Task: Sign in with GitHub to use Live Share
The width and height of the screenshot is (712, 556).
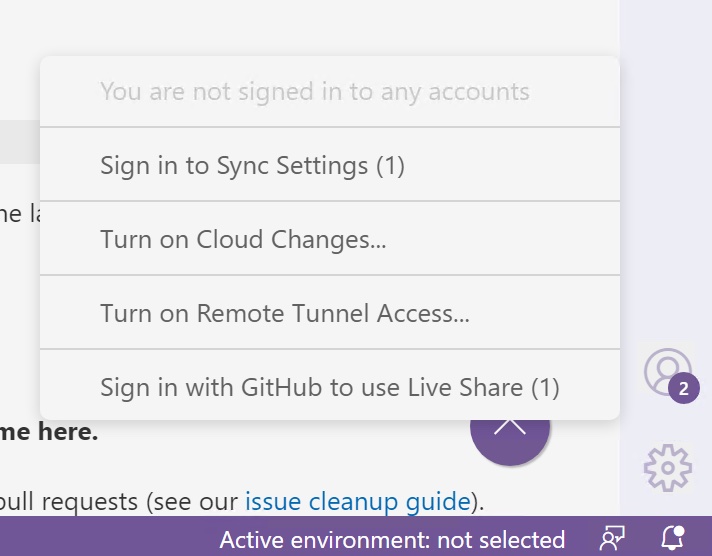Action: tap(329, 387)
